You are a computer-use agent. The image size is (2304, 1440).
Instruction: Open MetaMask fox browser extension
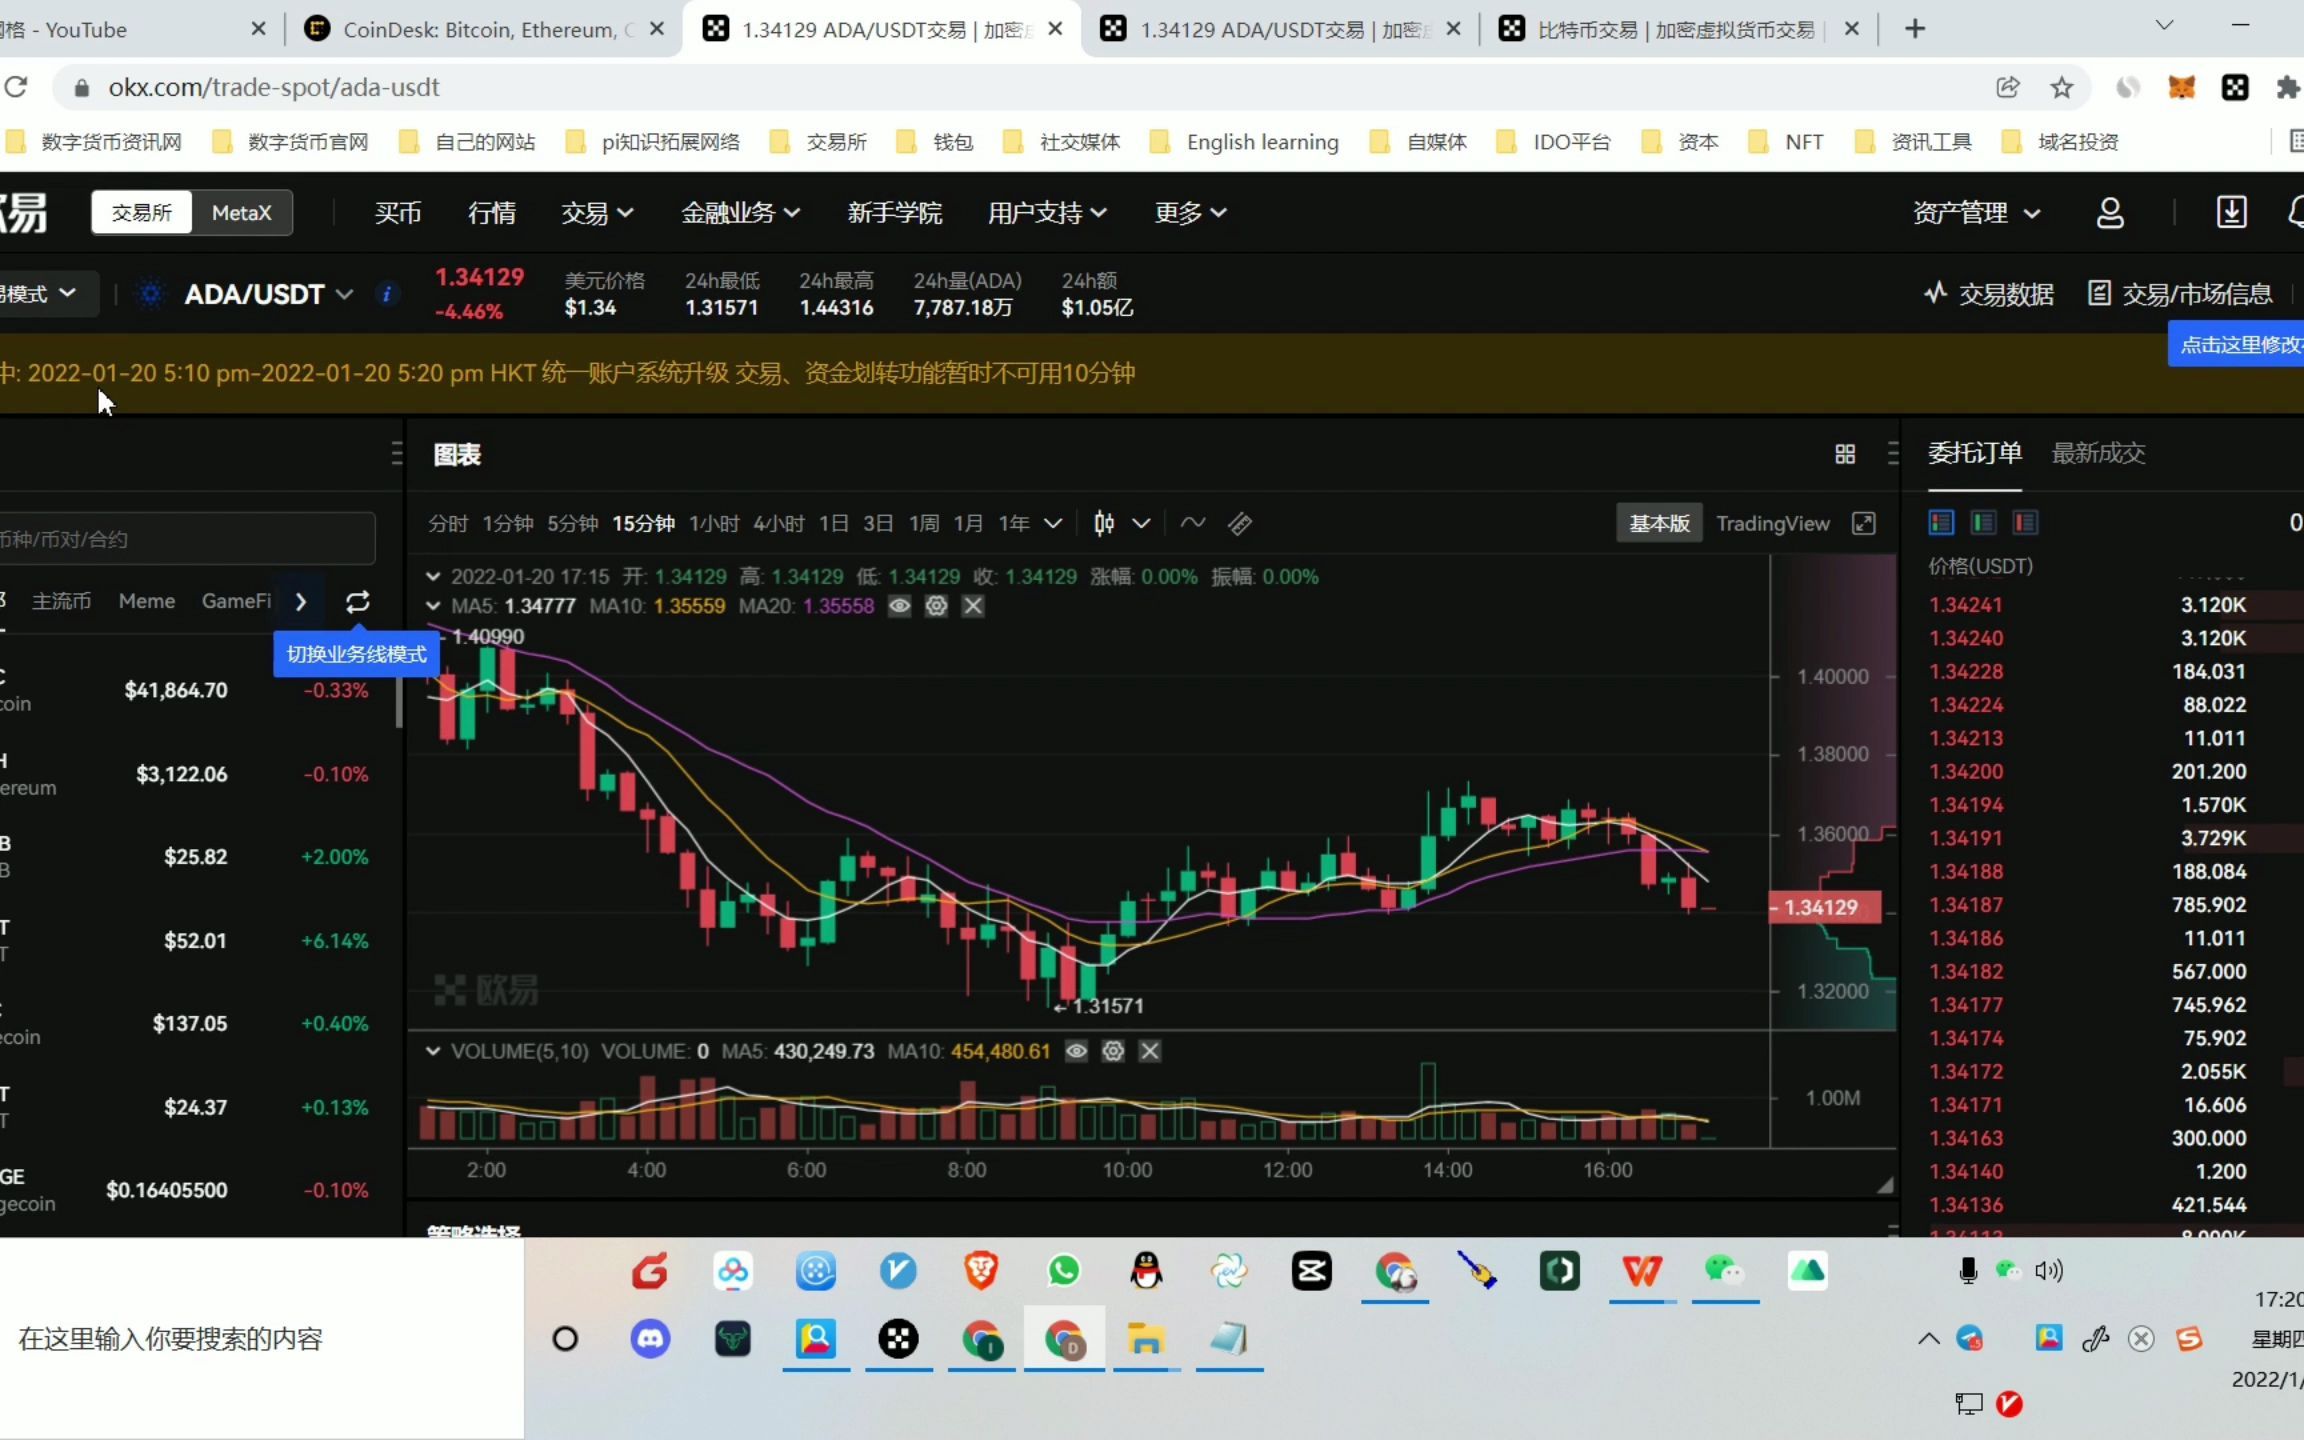click(x=2181, y=88)
